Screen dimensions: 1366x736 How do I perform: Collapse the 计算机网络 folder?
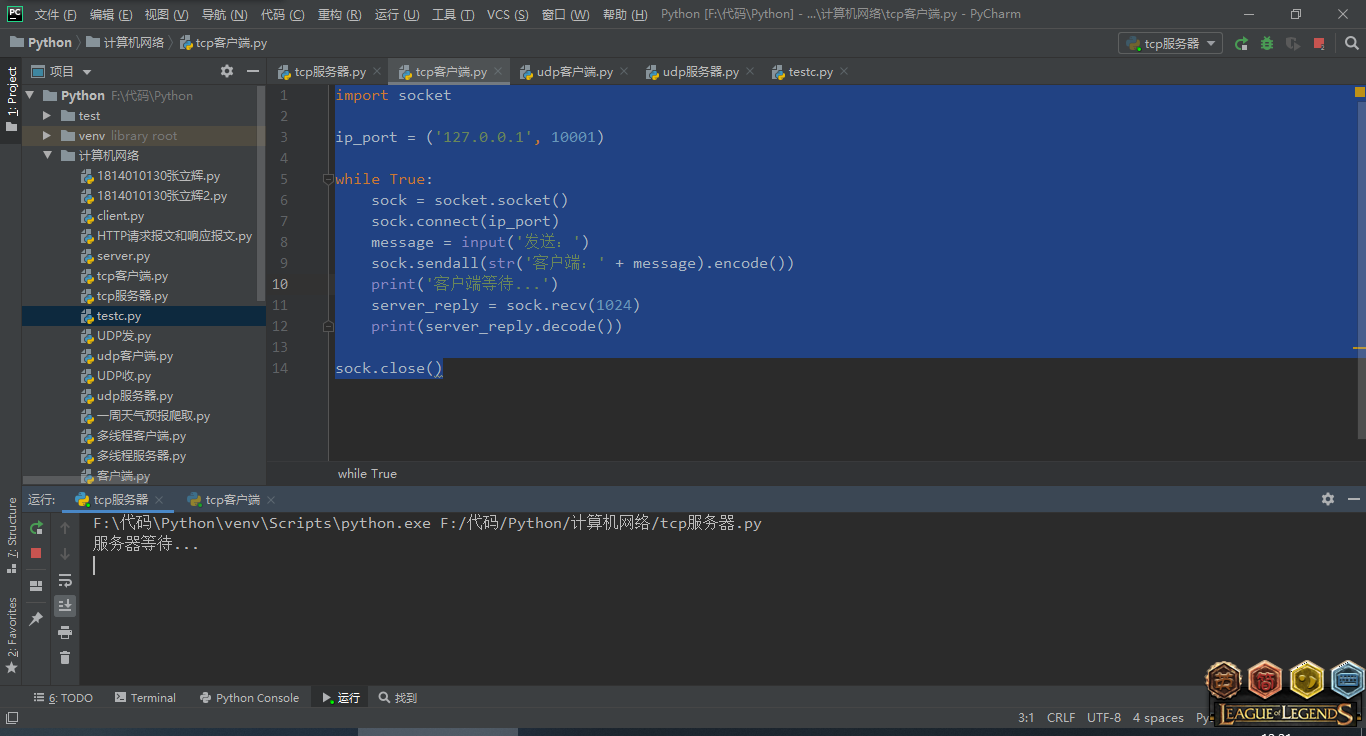click(47, 156)
